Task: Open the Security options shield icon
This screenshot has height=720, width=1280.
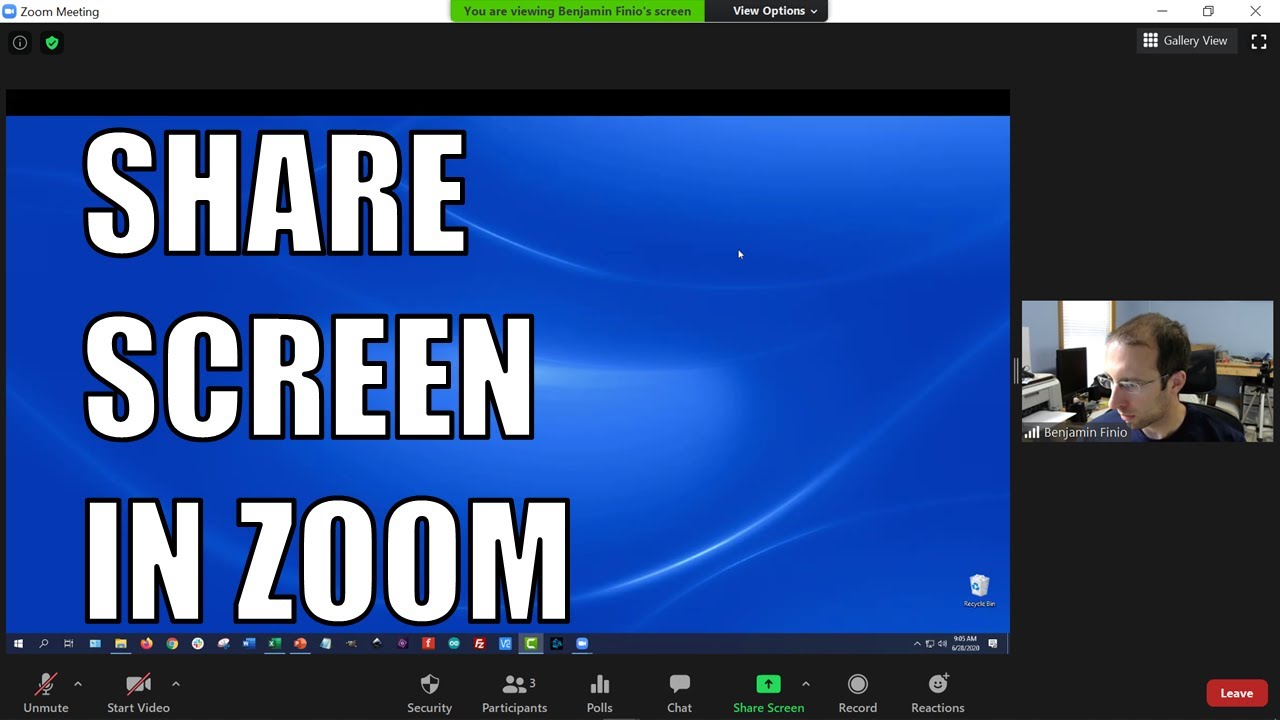Action: [429, 690]
